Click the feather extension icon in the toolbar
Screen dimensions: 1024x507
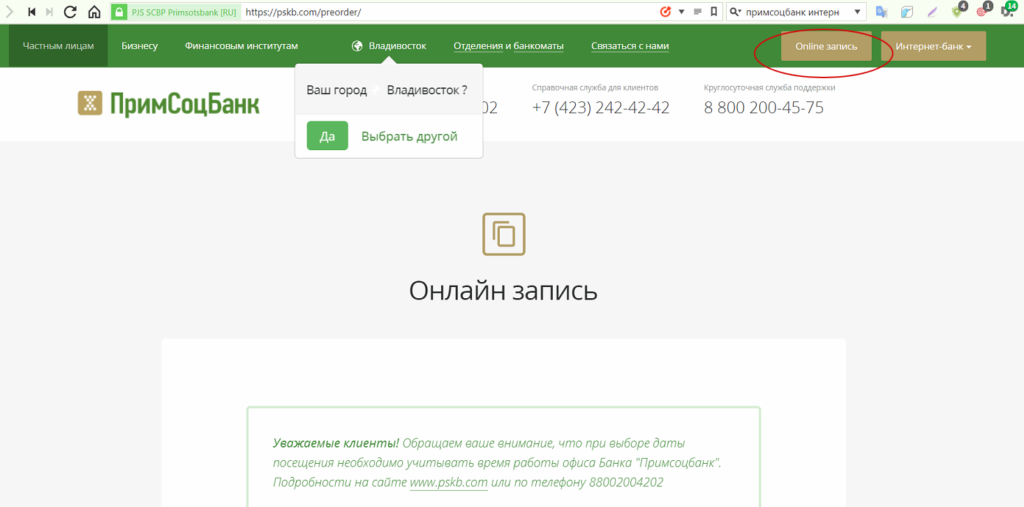pyautogui.click(x=932, y=12)
